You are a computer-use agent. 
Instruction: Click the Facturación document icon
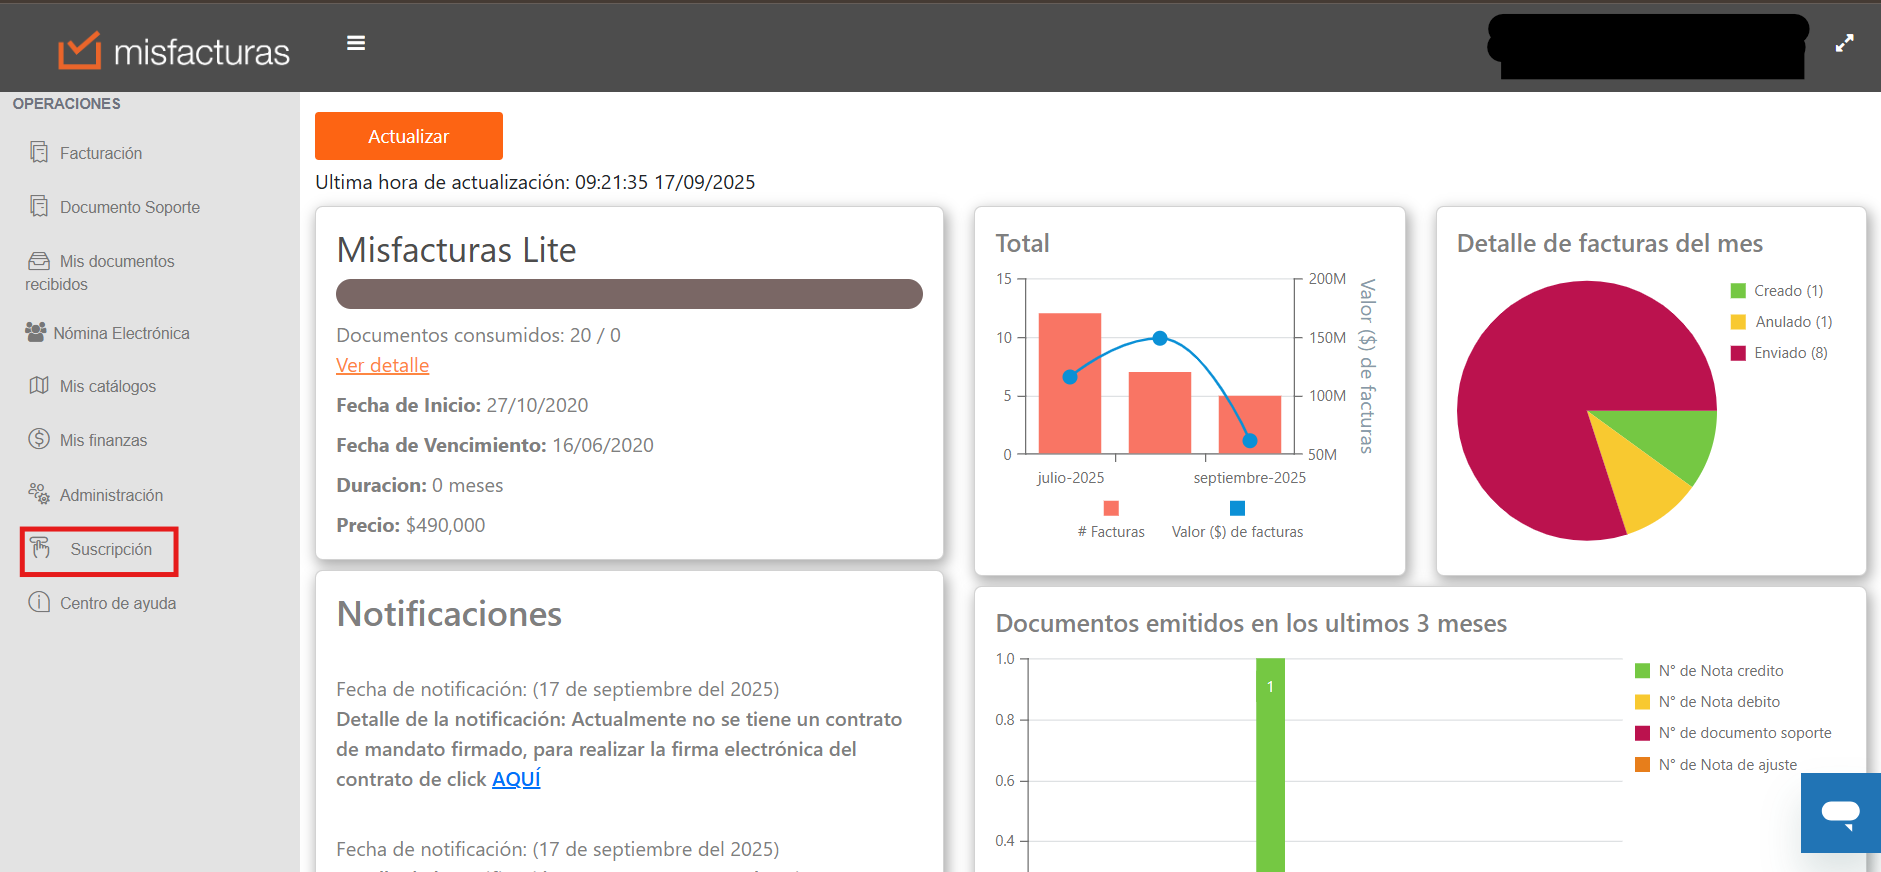(x=39, y=153)
